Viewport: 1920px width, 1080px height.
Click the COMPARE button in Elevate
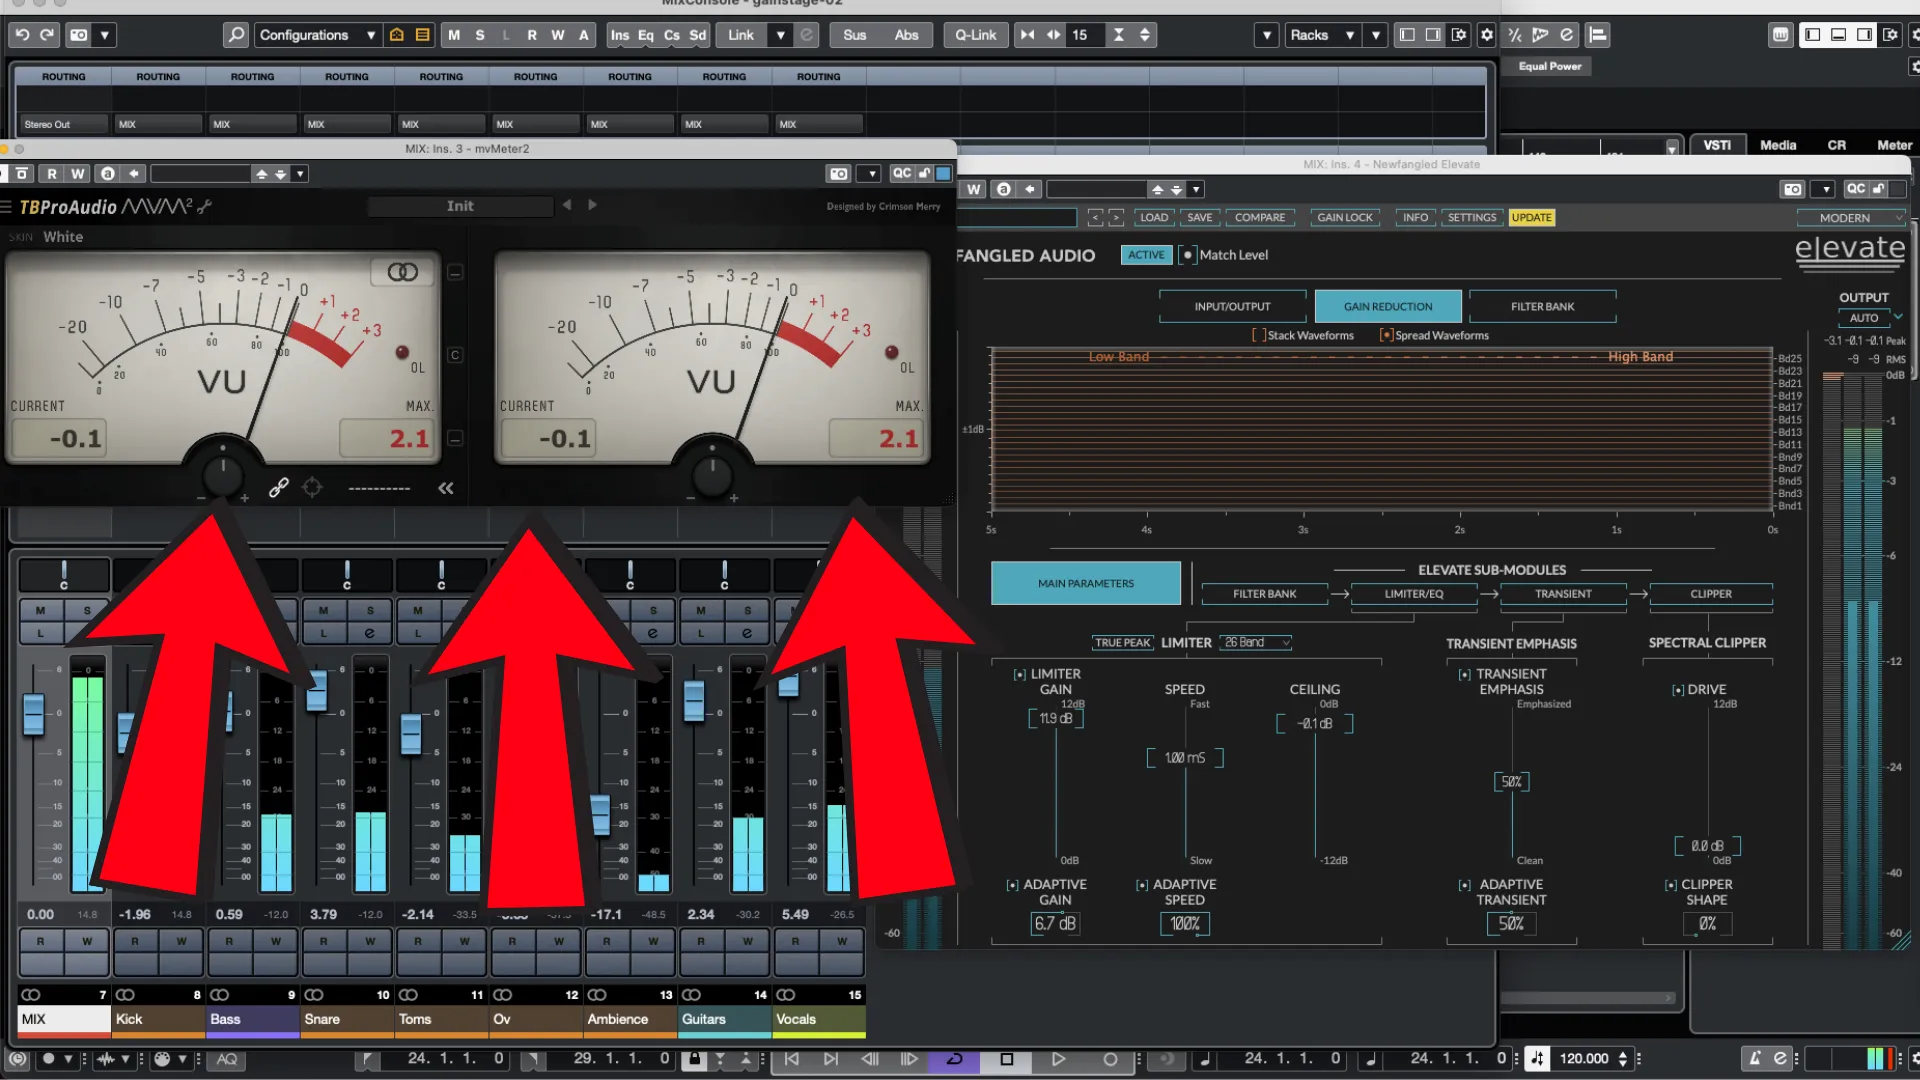(1260, 217)
